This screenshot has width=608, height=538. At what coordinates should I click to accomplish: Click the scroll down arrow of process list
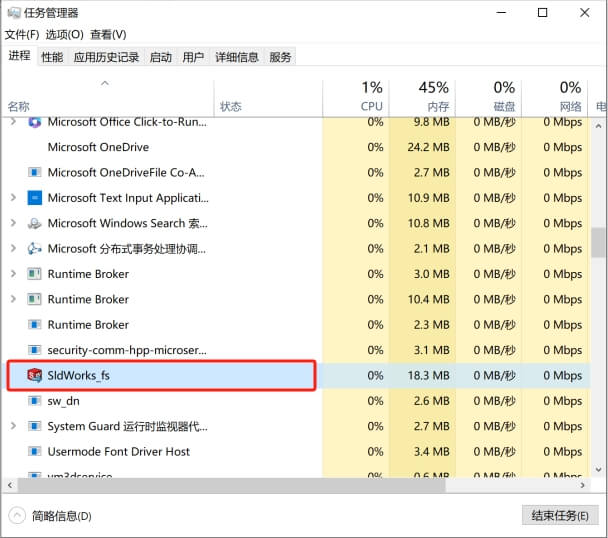pyautogui.click(x=598, y=469)
